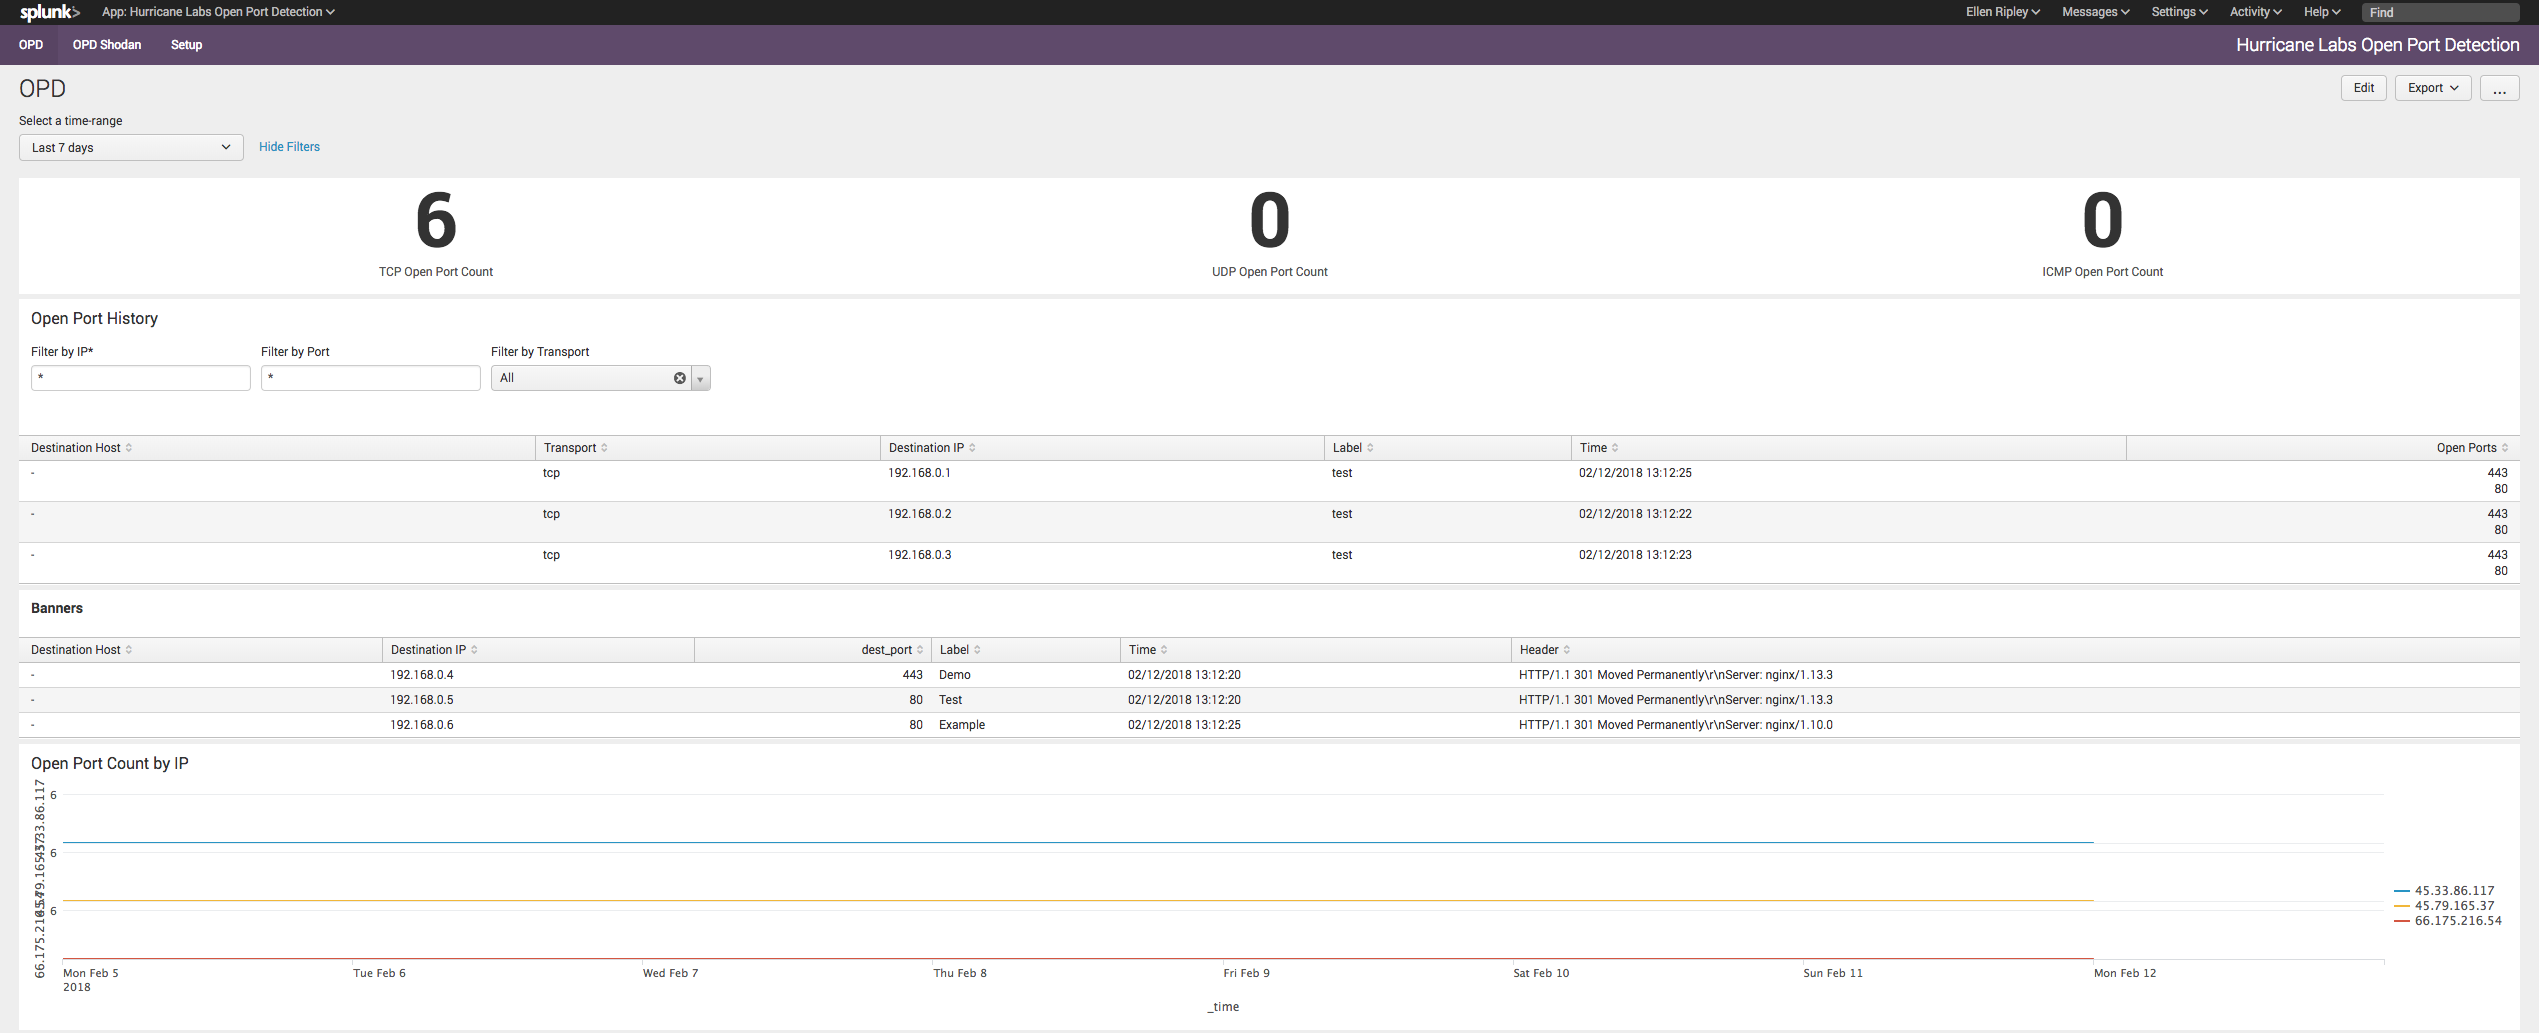Clear the transport filter with the x icon
This screenshot has height=1033, width=2539.
[x=680, y=377]
